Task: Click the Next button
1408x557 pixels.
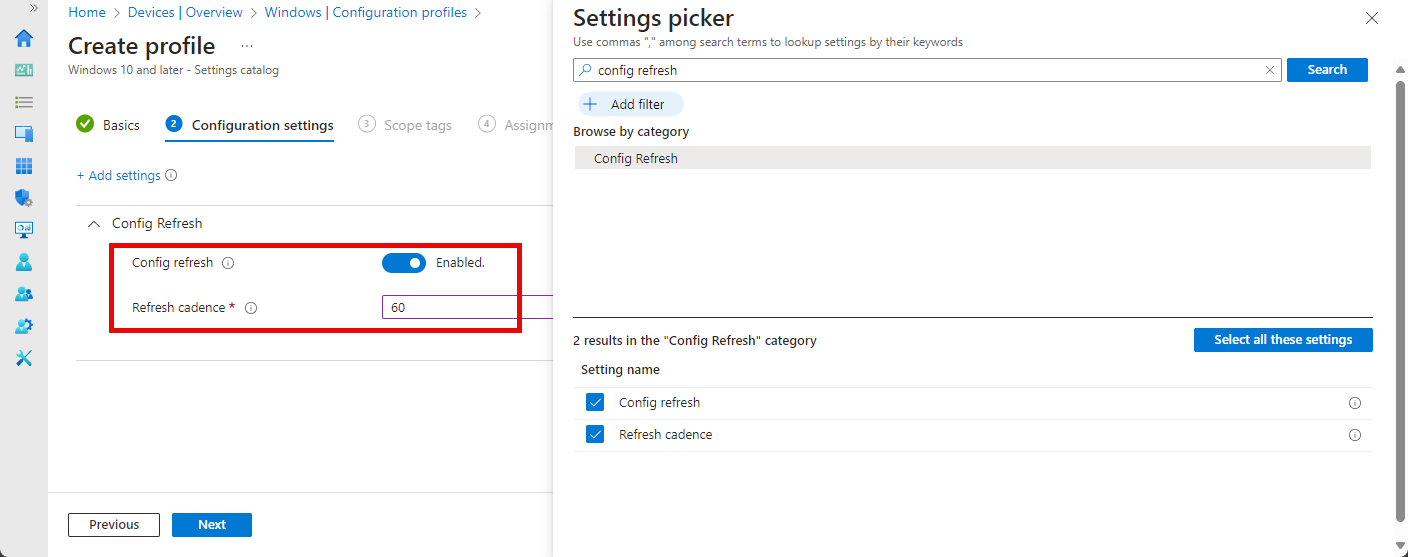Action: pos(212,524)
